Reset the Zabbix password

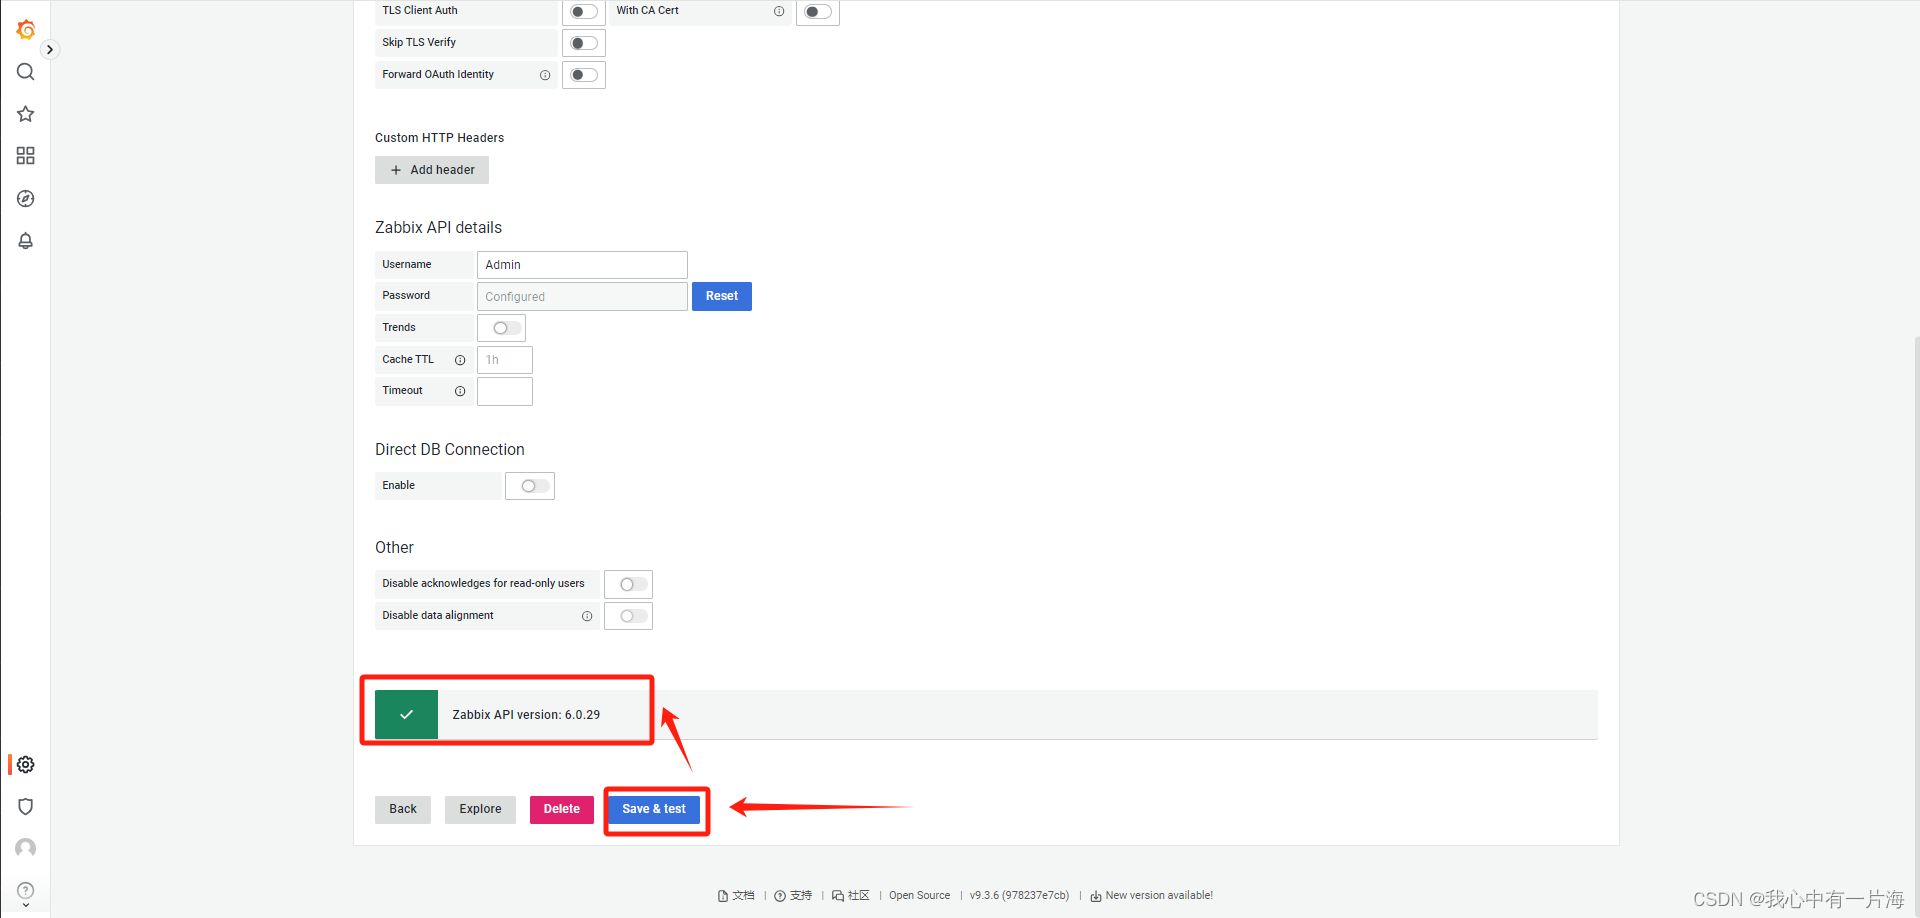pyautogui.click(x=722, y=296)
